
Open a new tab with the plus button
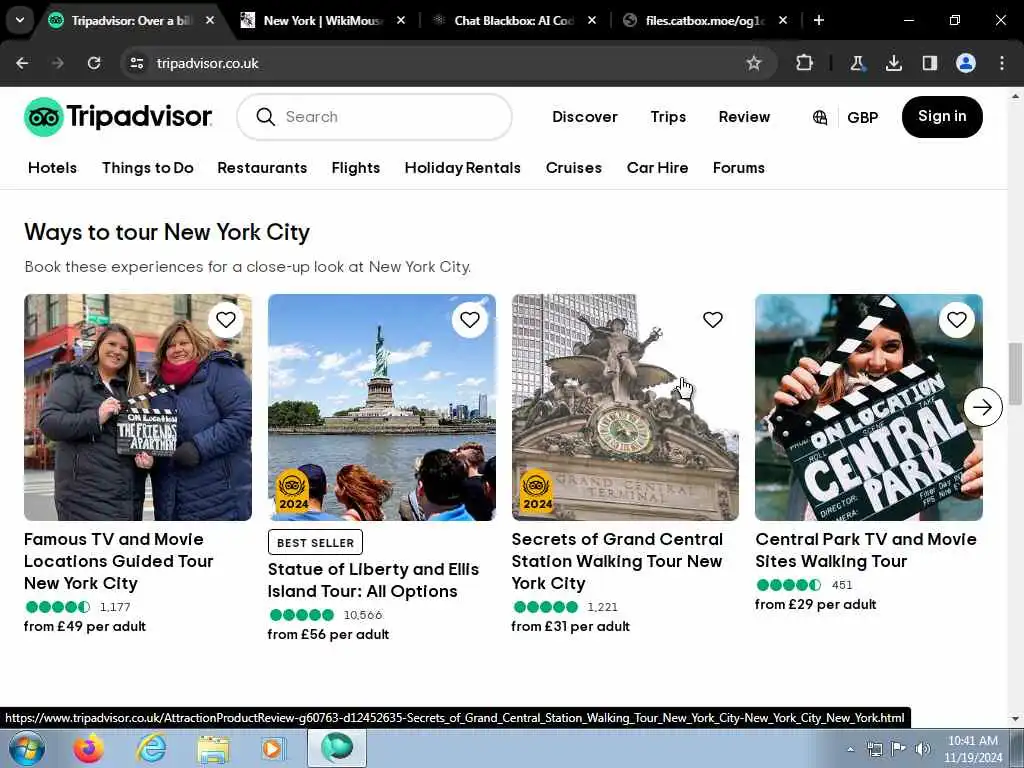pos(819,20)
